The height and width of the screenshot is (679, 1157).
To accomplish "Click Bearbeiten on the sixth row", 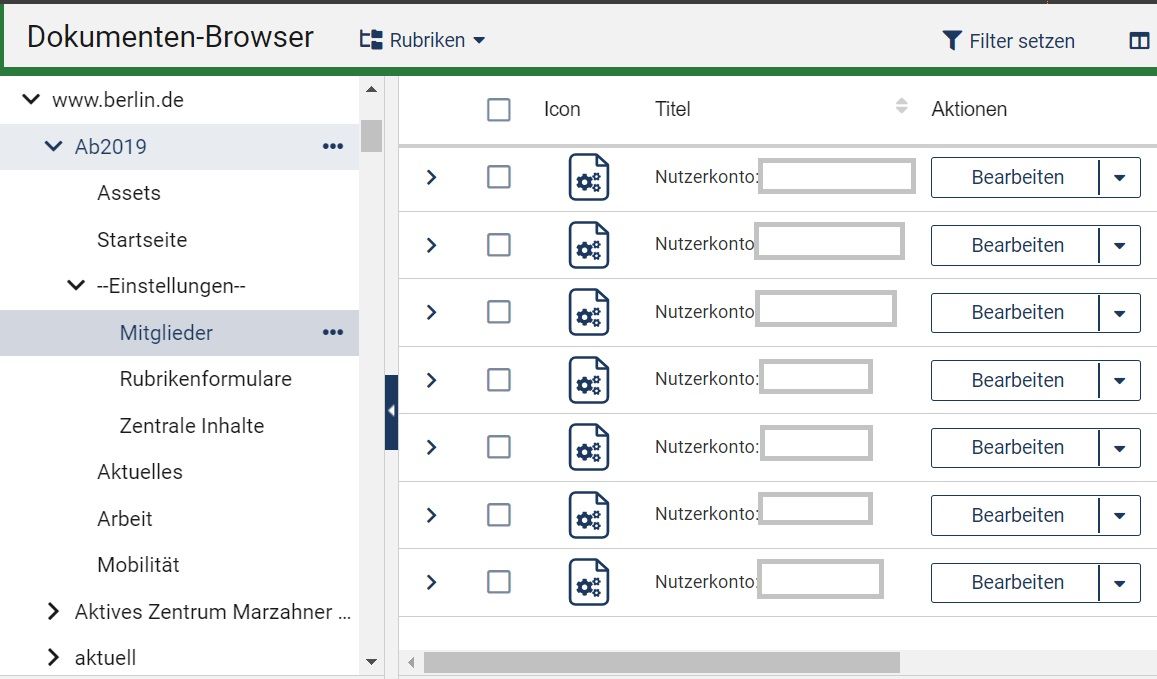I will (1016, 515).
